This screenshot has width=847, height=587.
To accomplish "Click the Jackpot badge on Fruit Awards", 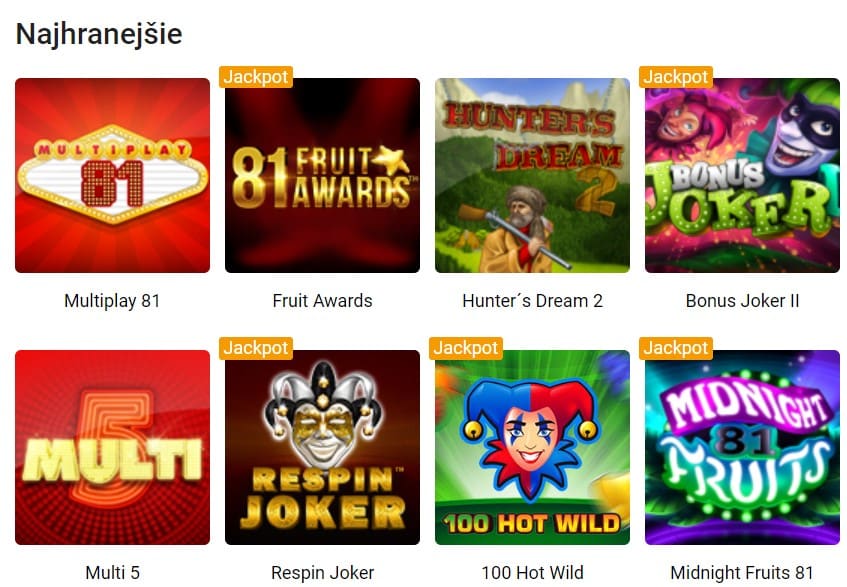I will click(x=256, y=77).
